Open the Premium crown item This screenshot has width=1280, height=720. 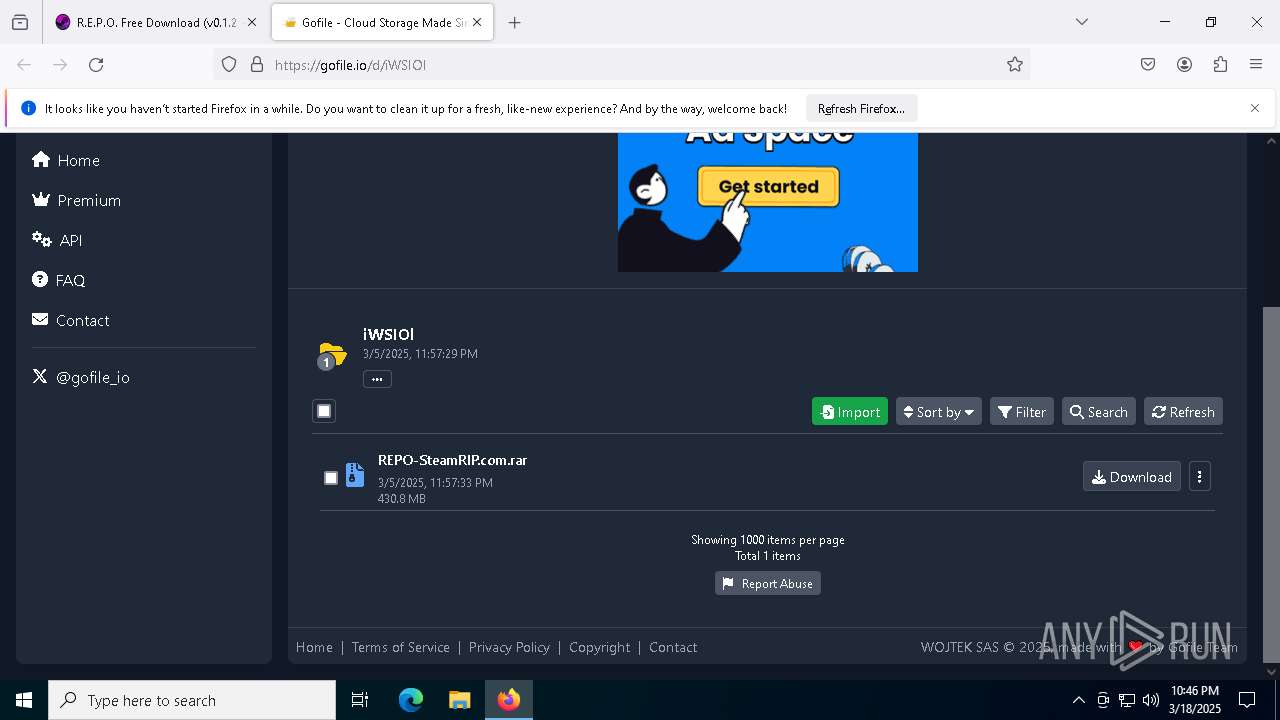(x=76, y=200)
